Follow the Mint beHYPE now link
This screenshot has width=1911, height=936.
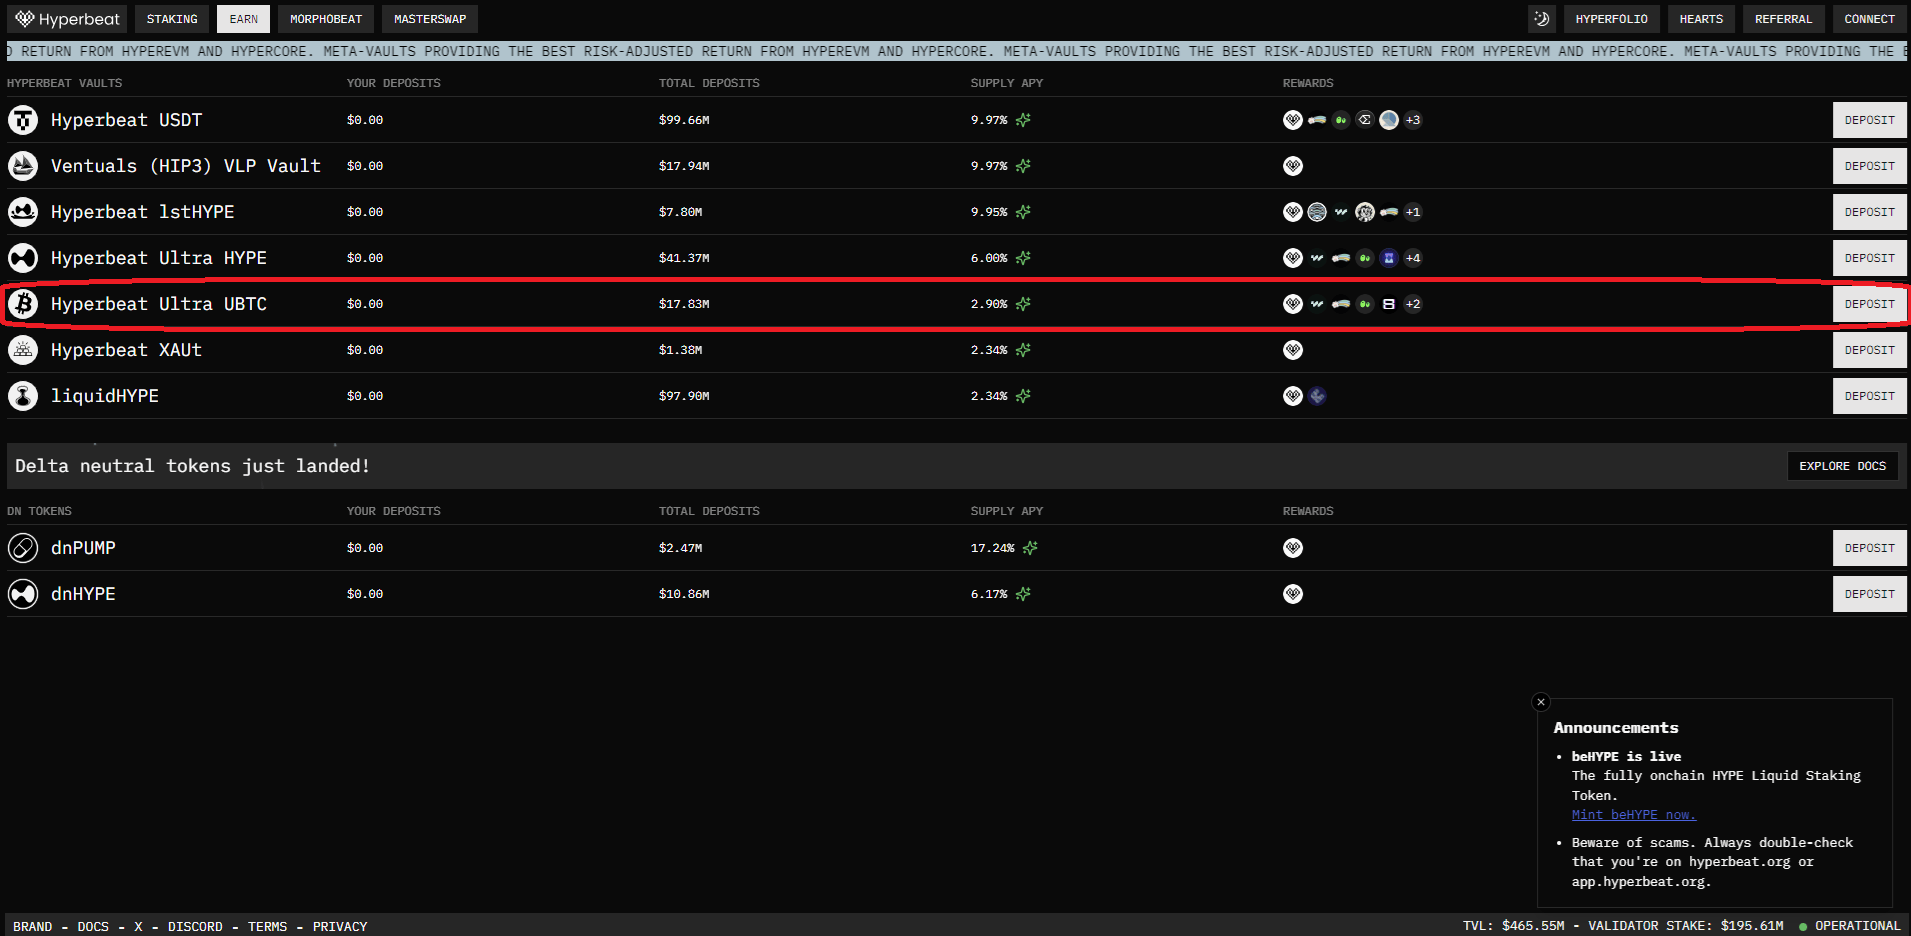pyautogui.click(x=1633, y=815)
